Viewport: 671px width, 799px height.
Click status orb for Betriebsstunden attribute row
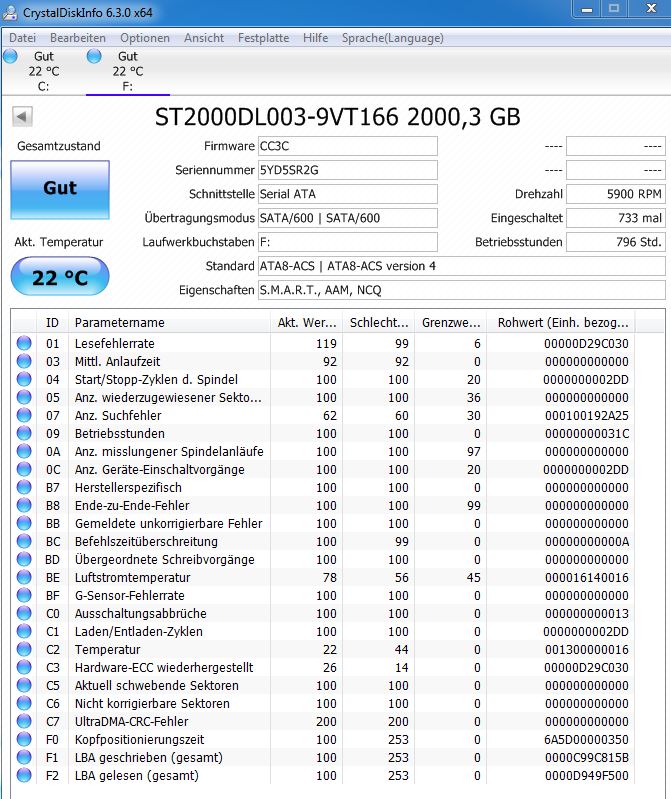click(24, 433)
